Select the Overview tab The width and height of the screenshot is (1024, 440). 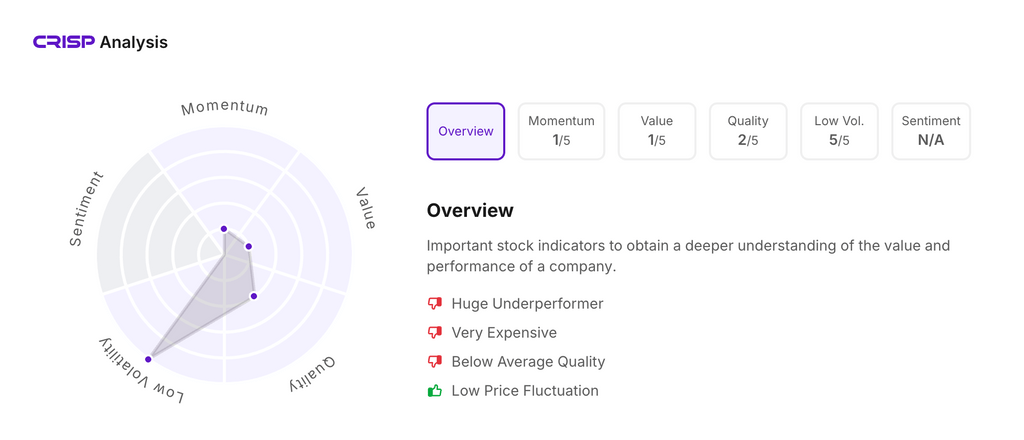[x=466, y=131]
